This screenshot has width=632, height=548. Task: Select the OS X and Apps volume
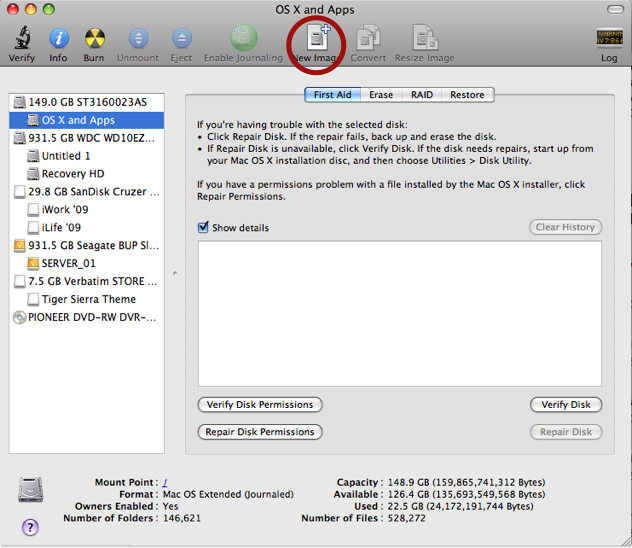pyautogui.click(x=87, y=120)
